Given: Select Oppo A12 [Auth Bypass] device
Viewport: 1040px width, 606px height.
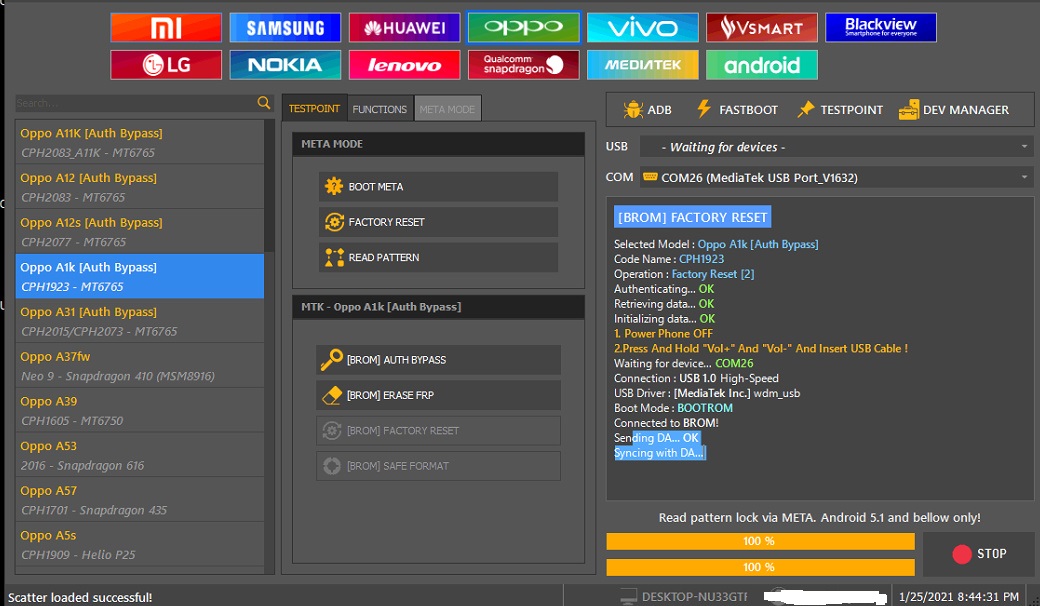Looking at the screenshot, I should coord(140,187).
